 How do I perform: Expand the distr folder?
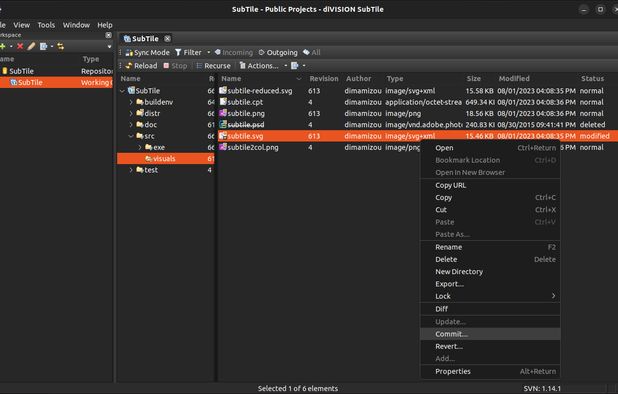coord(131,113)
